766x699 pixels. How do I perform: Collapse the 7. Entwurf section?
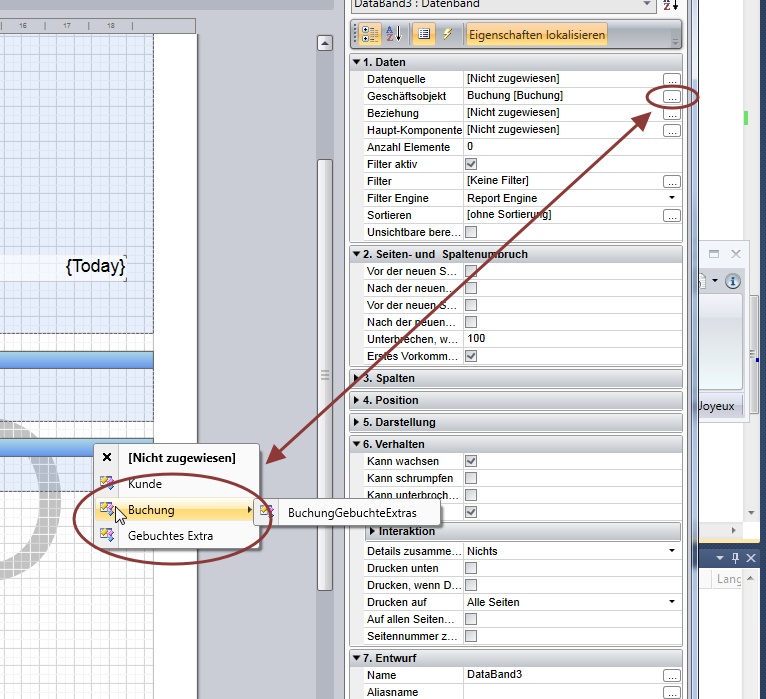click(357, 658)
